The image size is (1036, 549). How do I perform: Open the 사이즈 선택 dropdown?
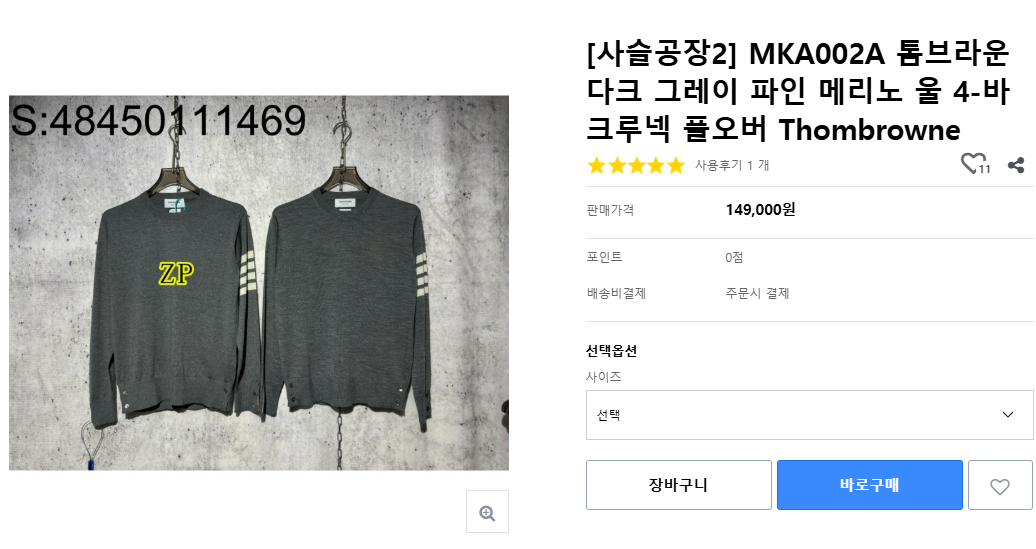coord(809,414)
